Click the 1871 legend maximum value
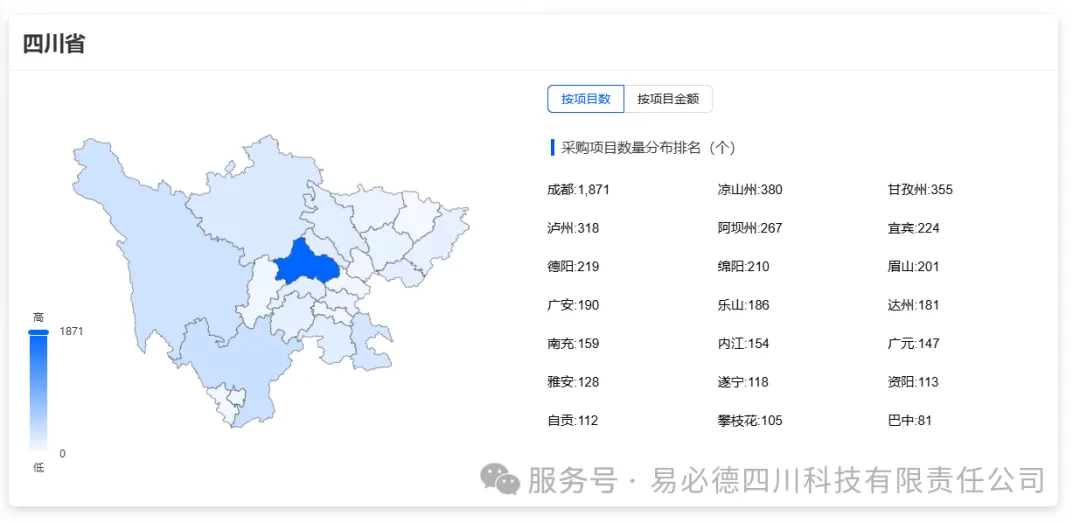This screenshot has height=523, width=1080. click(72, 331)
